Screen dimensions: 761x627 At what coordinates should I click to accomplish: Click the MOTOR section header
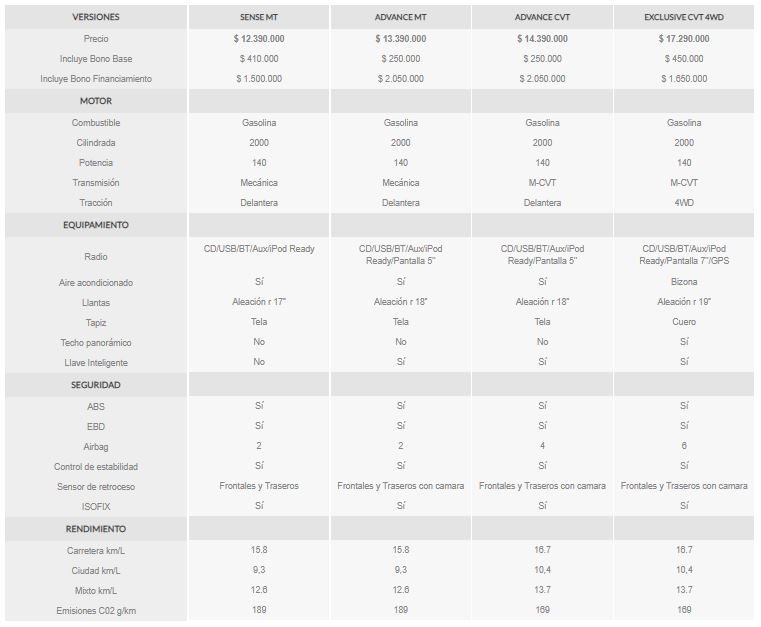[x=96, y=101]
